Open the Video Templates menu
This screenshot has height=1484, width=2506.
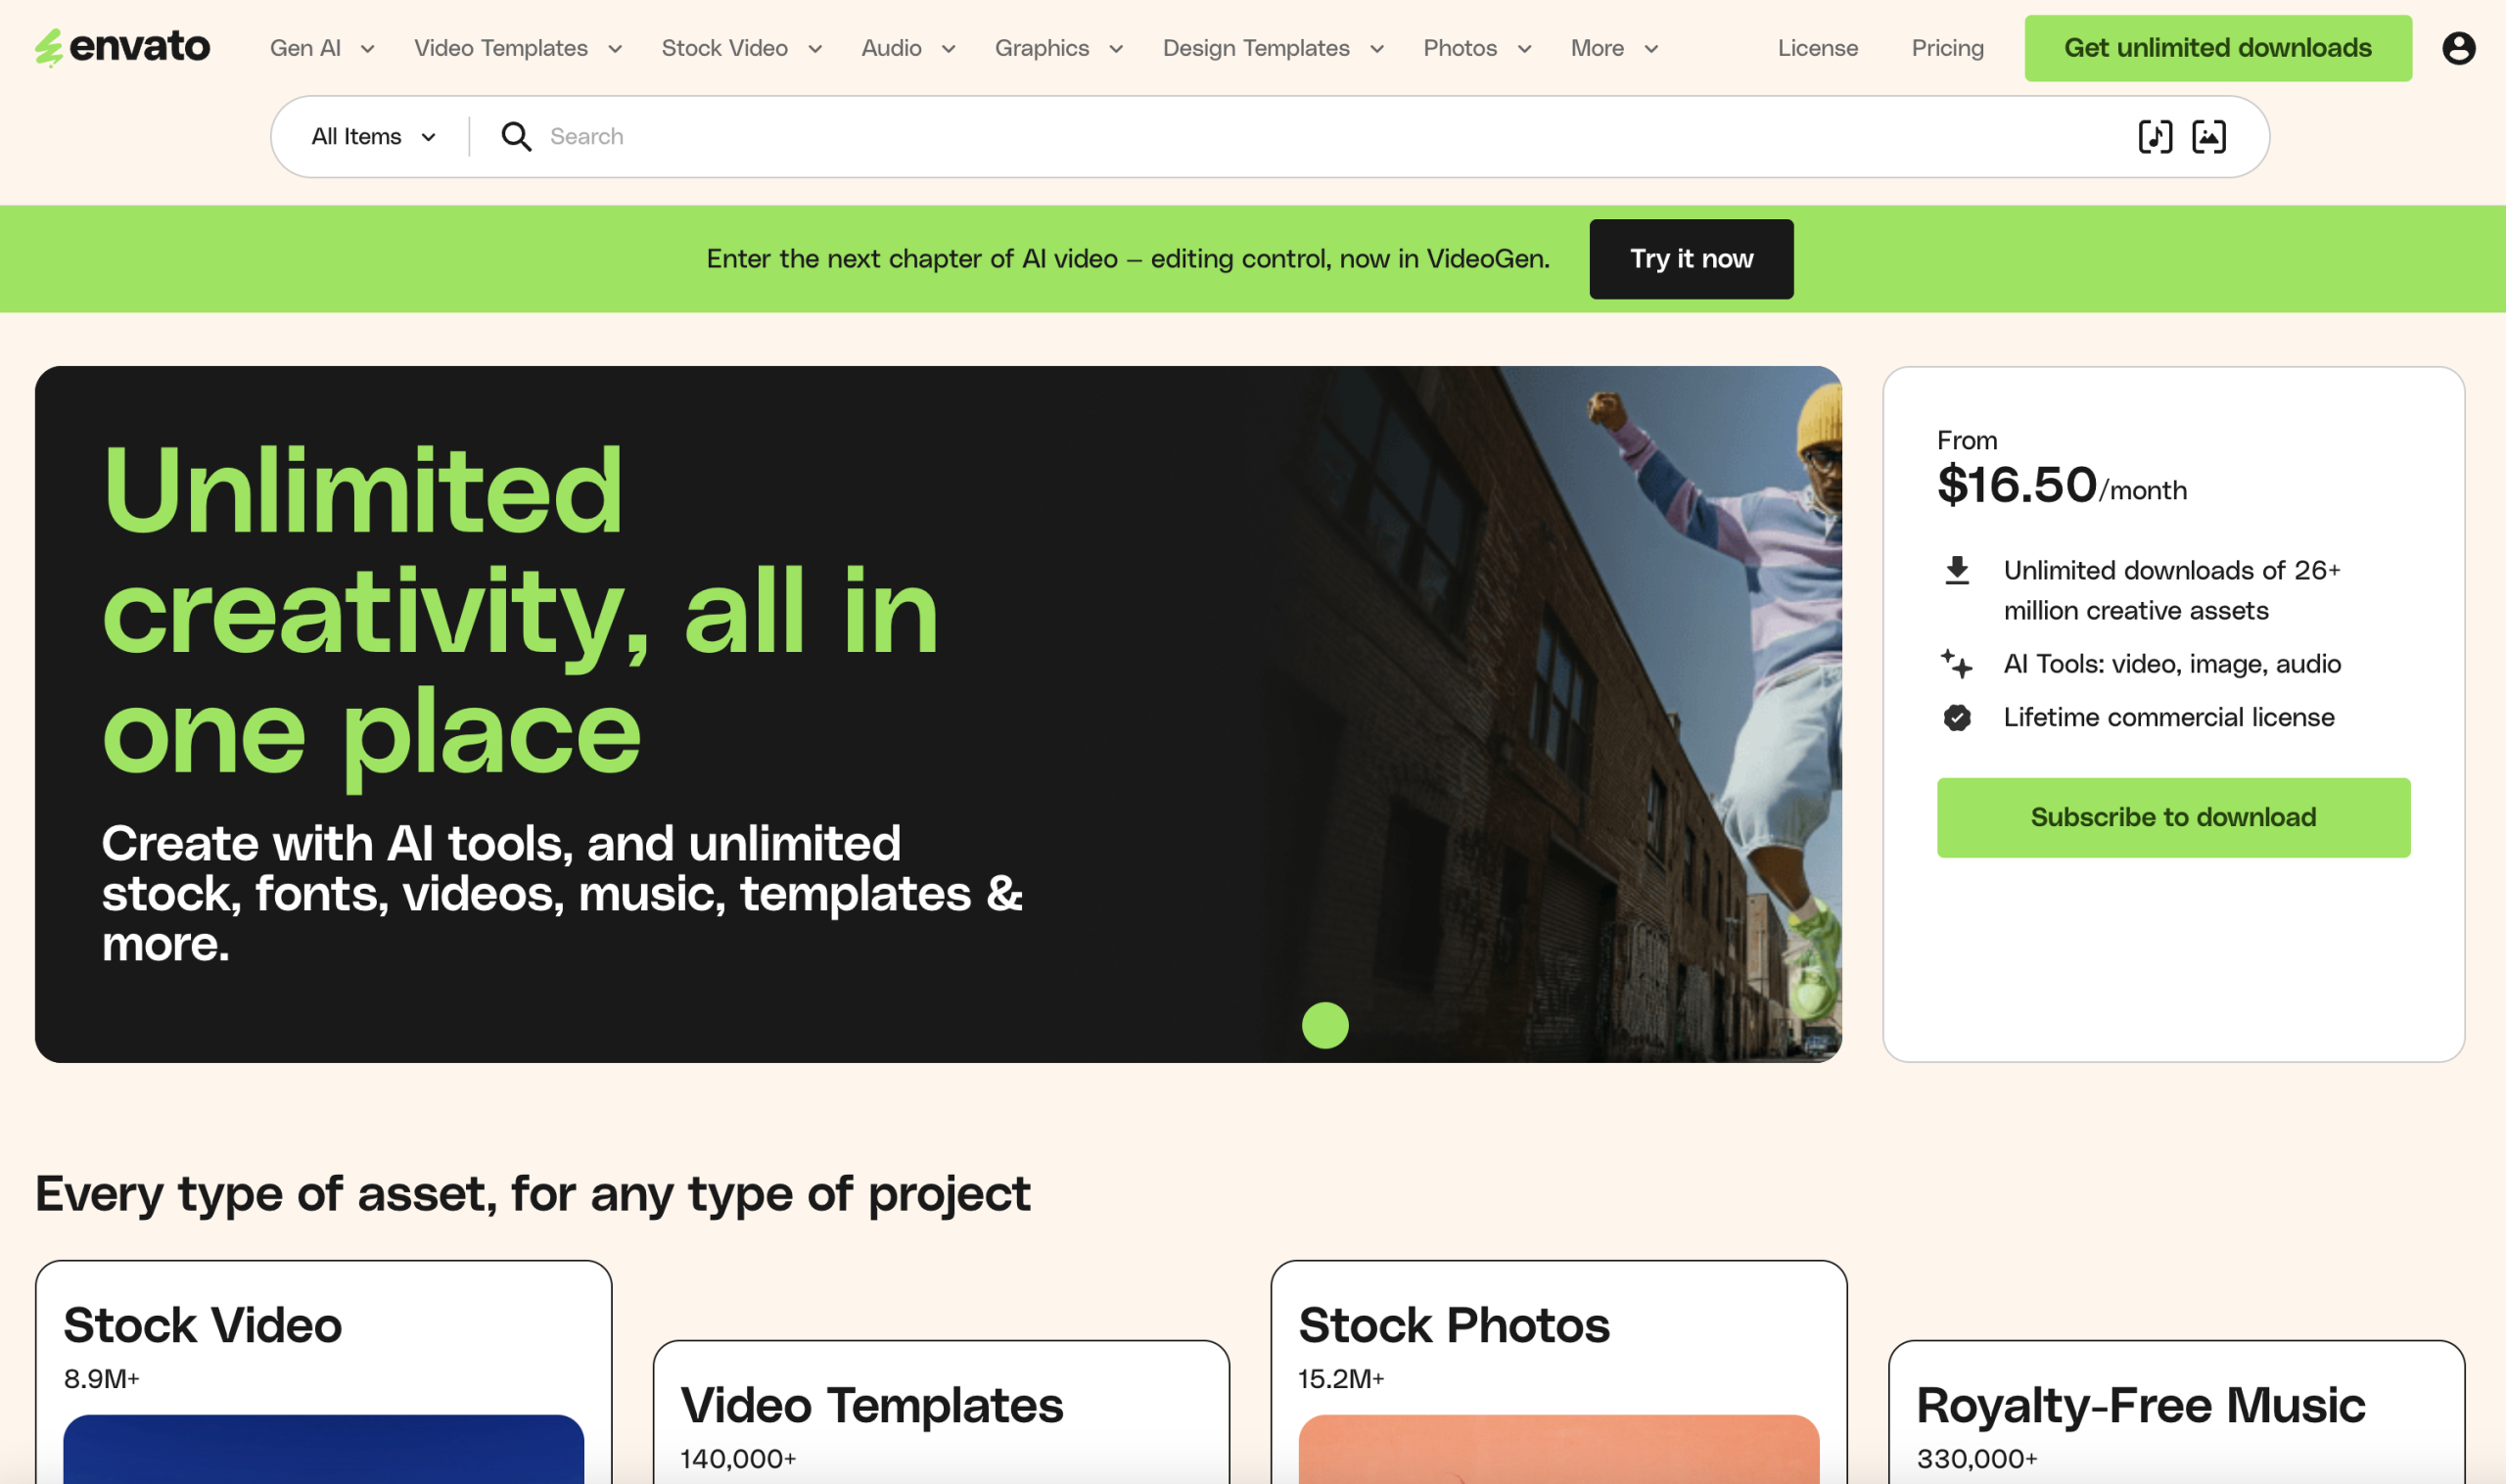pyautogui.click(x=518, y=48)
